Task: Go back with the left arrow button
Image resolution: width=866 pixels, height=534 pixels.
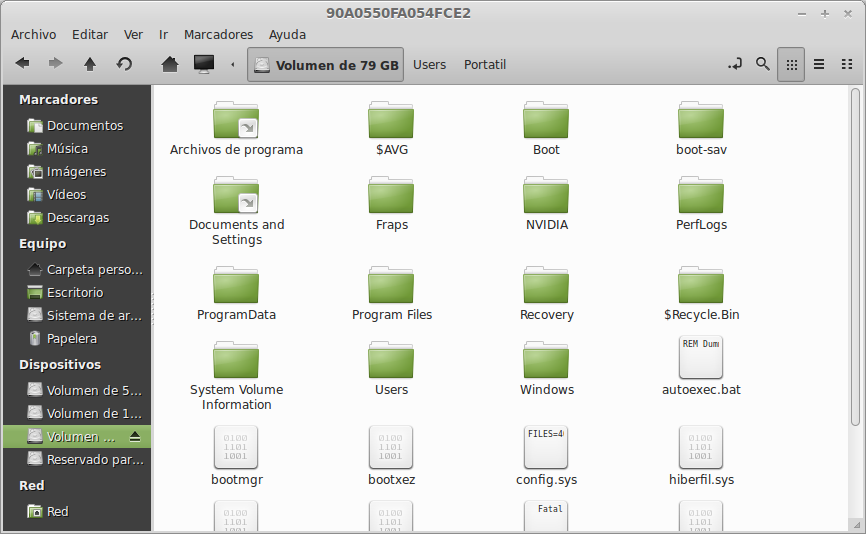Action: (x=22, y=64)
